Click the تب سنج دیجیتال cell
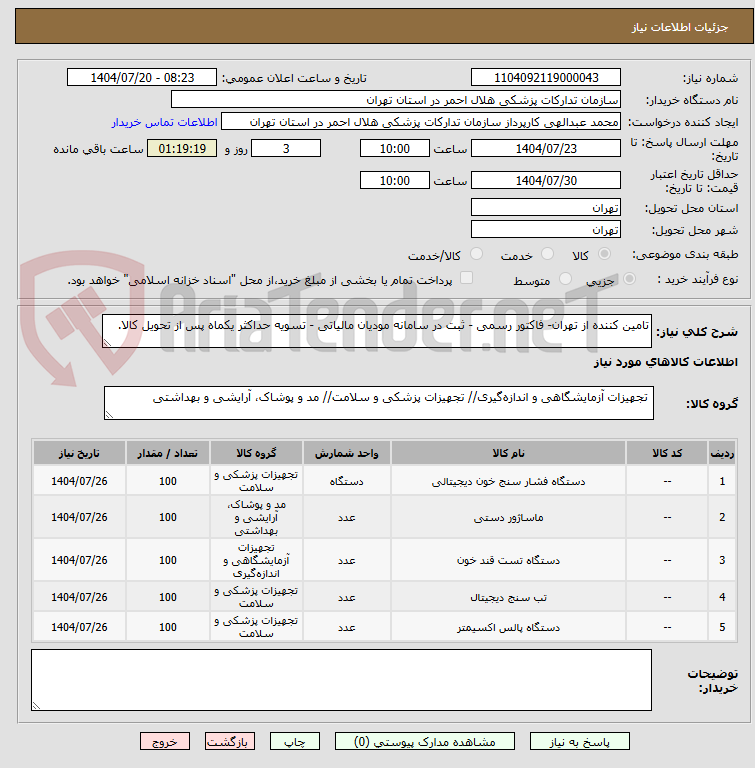Viewport: 755px width, 768px height. pos(508,597)
